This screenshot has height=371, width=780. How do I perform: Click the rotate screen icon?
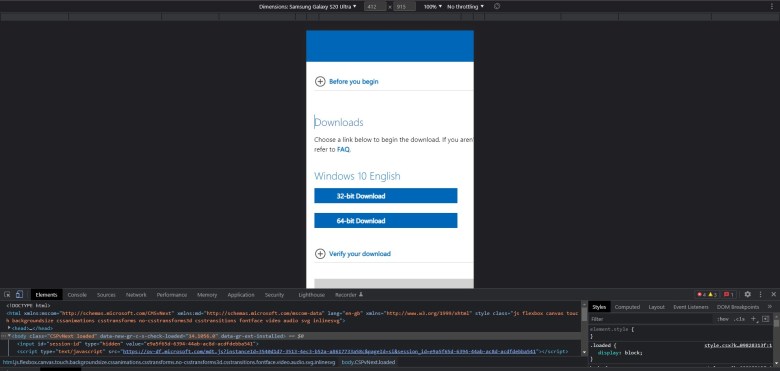point(497,6)
